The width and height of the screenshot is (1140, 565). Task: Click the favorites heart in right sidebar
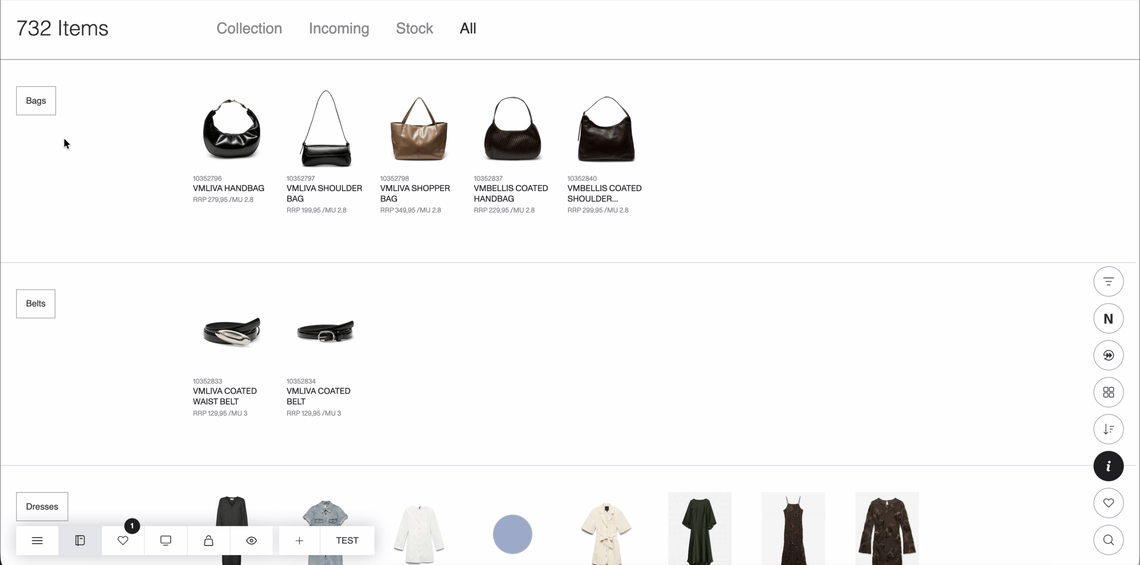(1108, 503)
